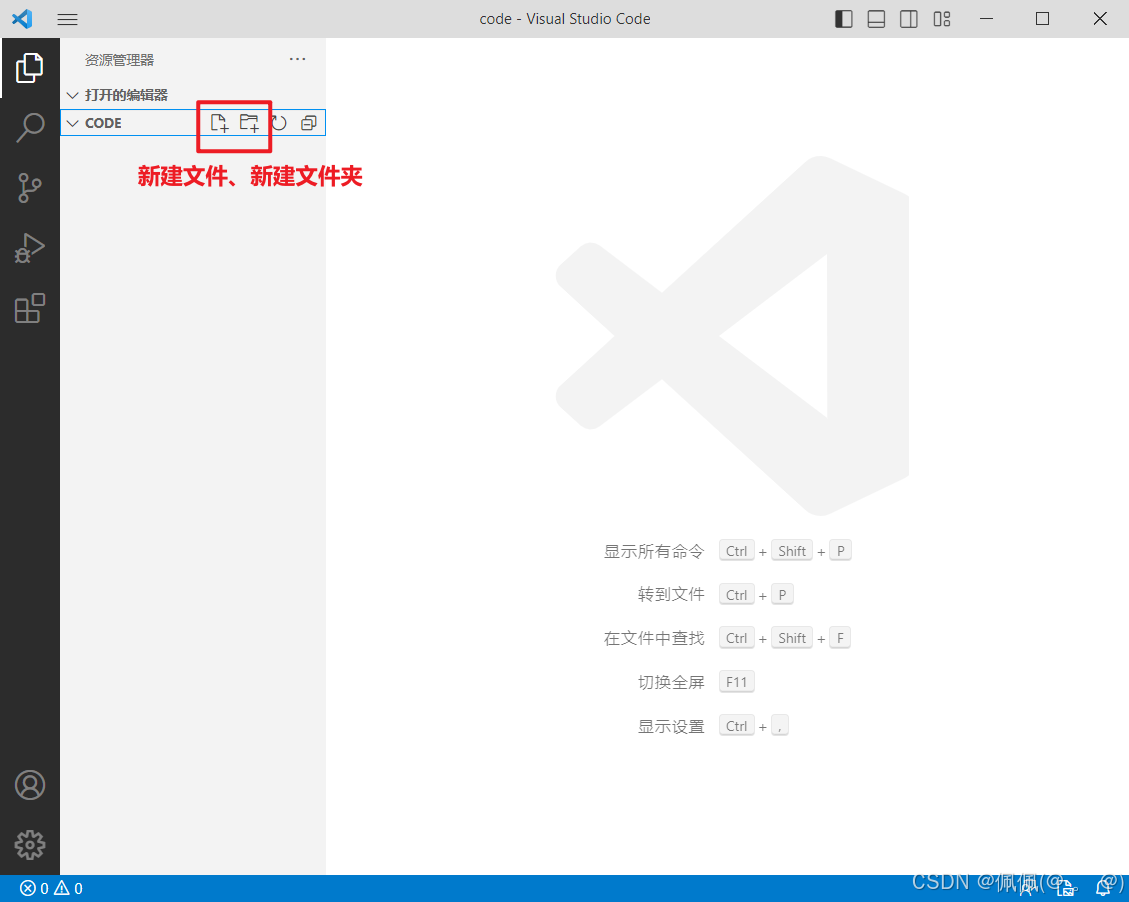Open the Extensions view
The height and width of the screenshot is (902, 1129).
click(30, 308)
